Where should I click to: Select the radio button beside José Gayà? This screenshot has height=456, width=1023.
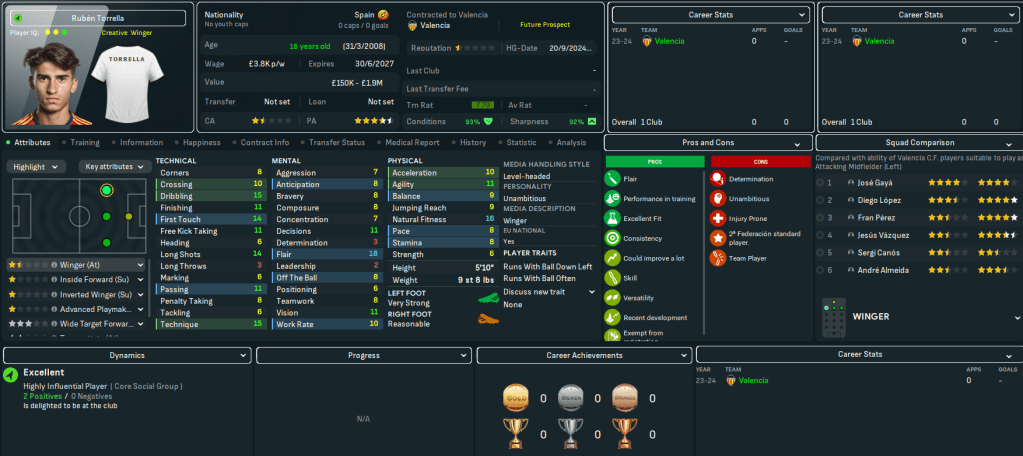coord(821,183)
